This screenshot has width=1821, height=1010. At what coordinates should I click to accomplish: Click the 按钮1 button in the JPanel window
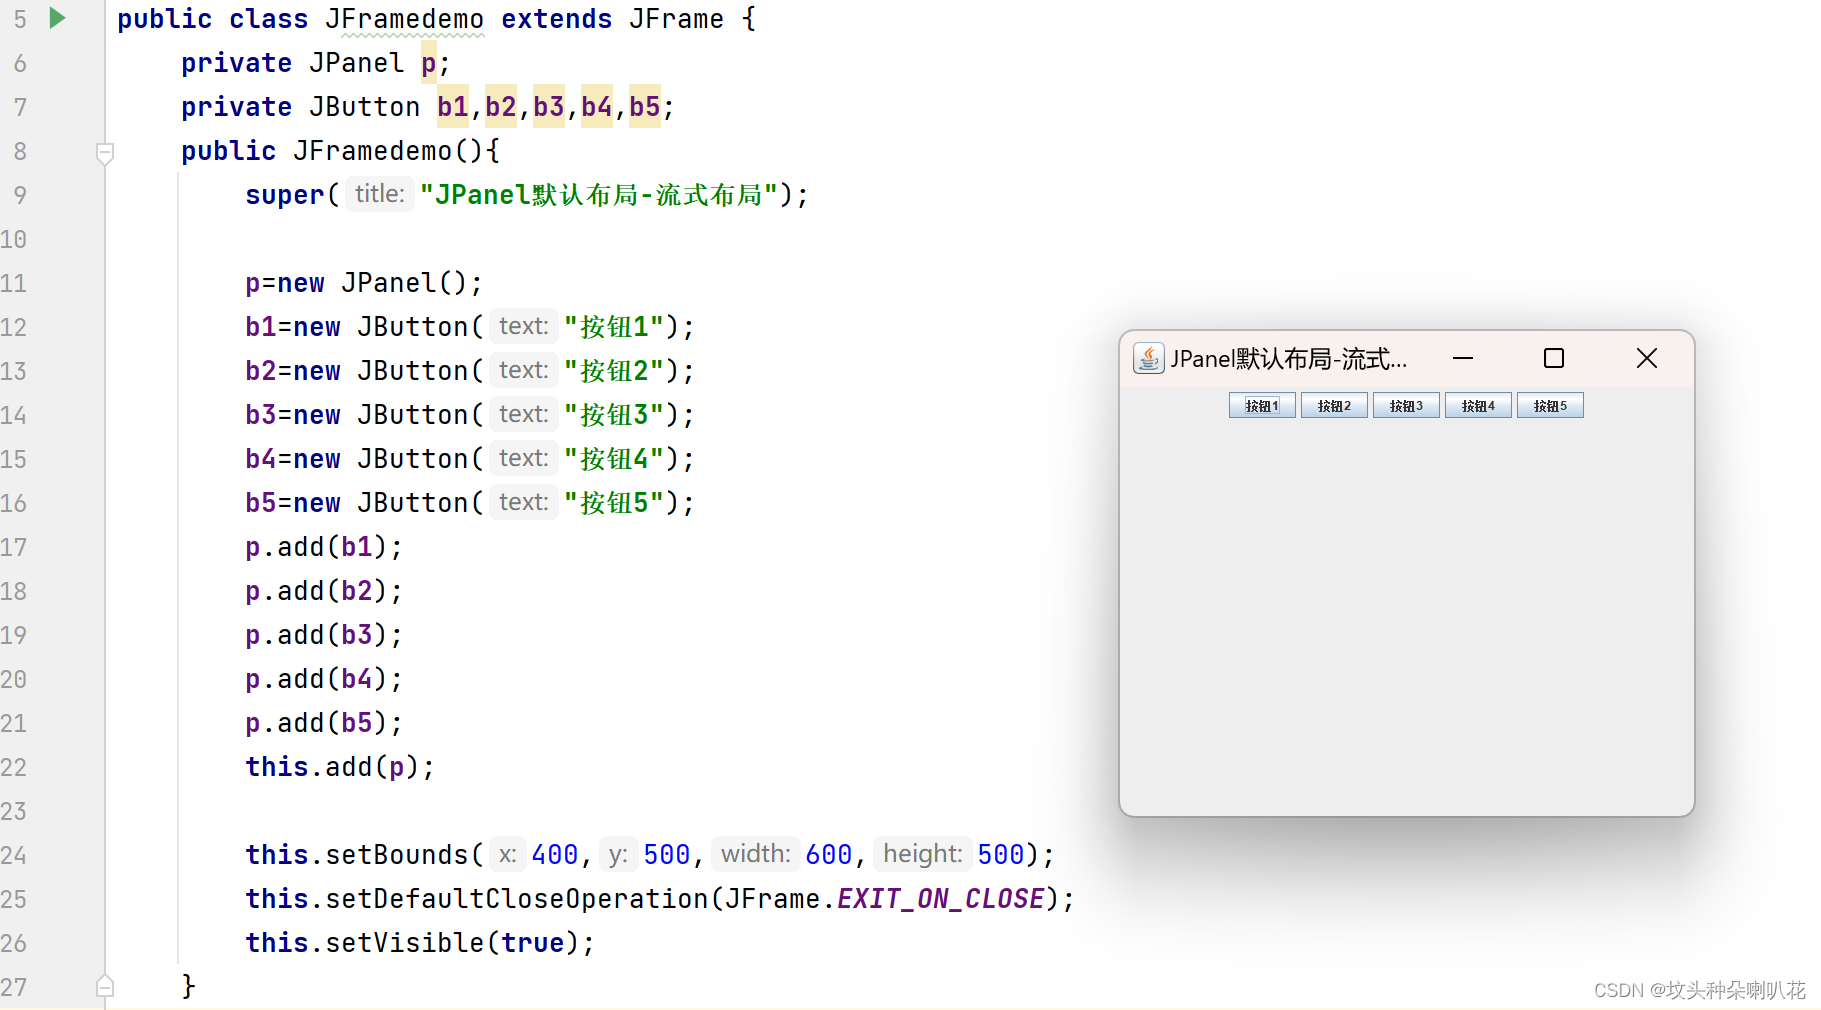1262,405
